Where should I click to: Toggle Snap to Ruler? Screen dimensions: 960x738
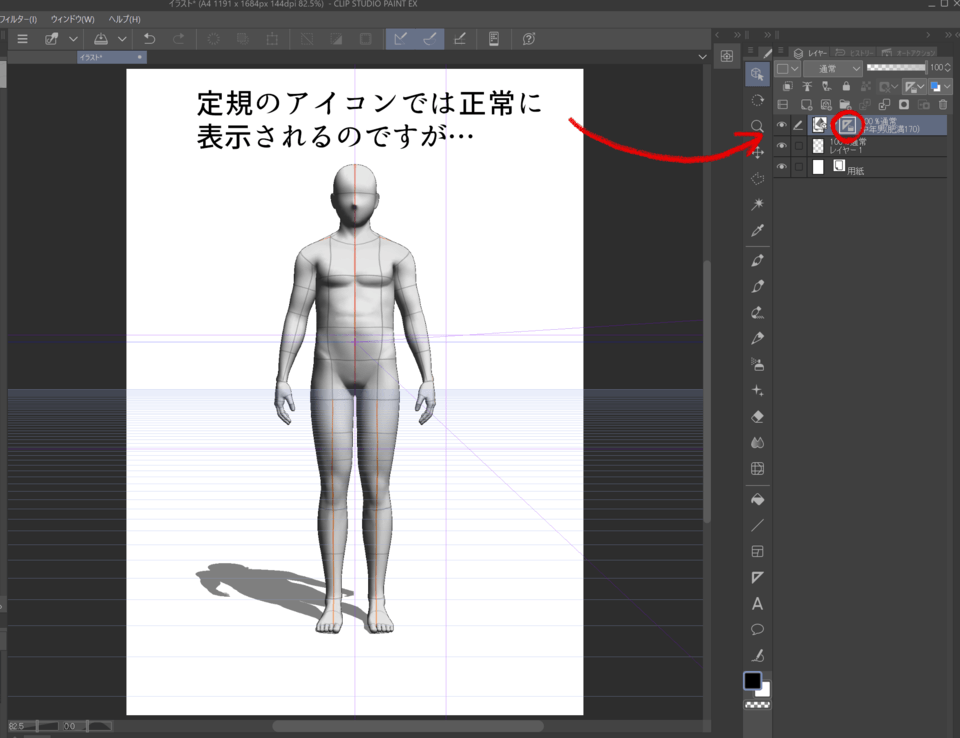pos(400,39)
